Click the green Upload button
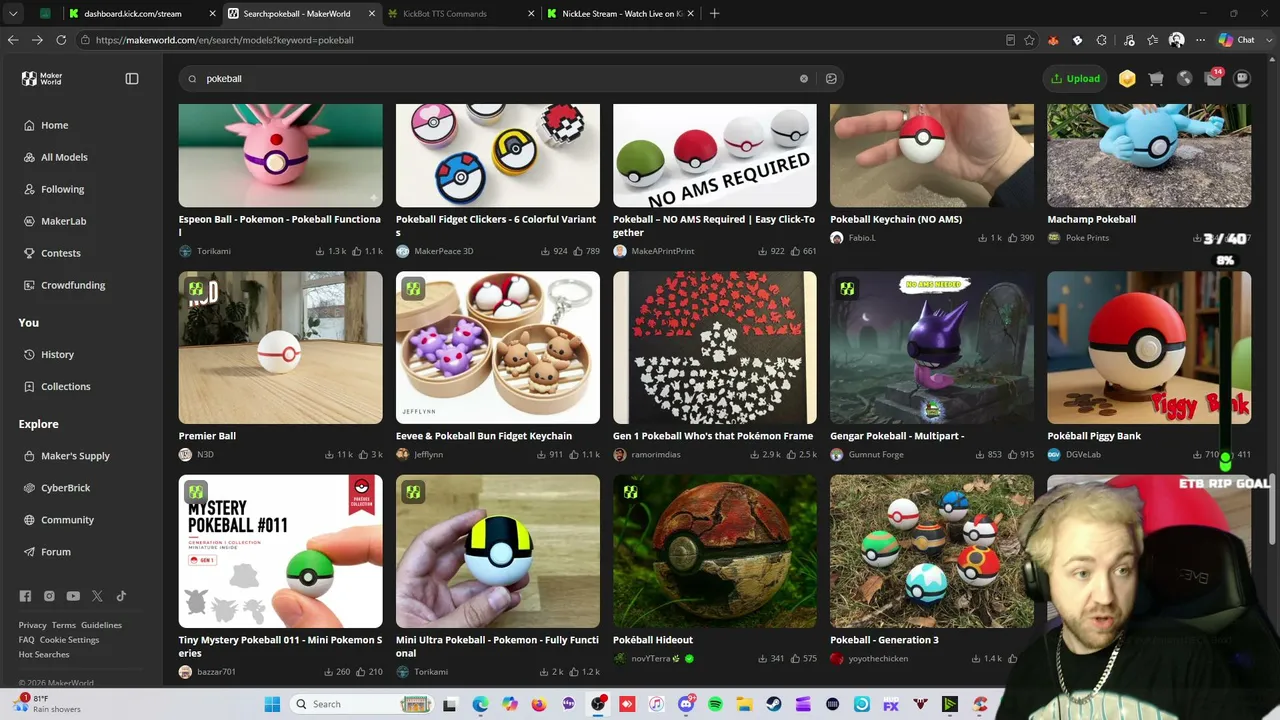 pyautogui.click(x=1075, y=78)
